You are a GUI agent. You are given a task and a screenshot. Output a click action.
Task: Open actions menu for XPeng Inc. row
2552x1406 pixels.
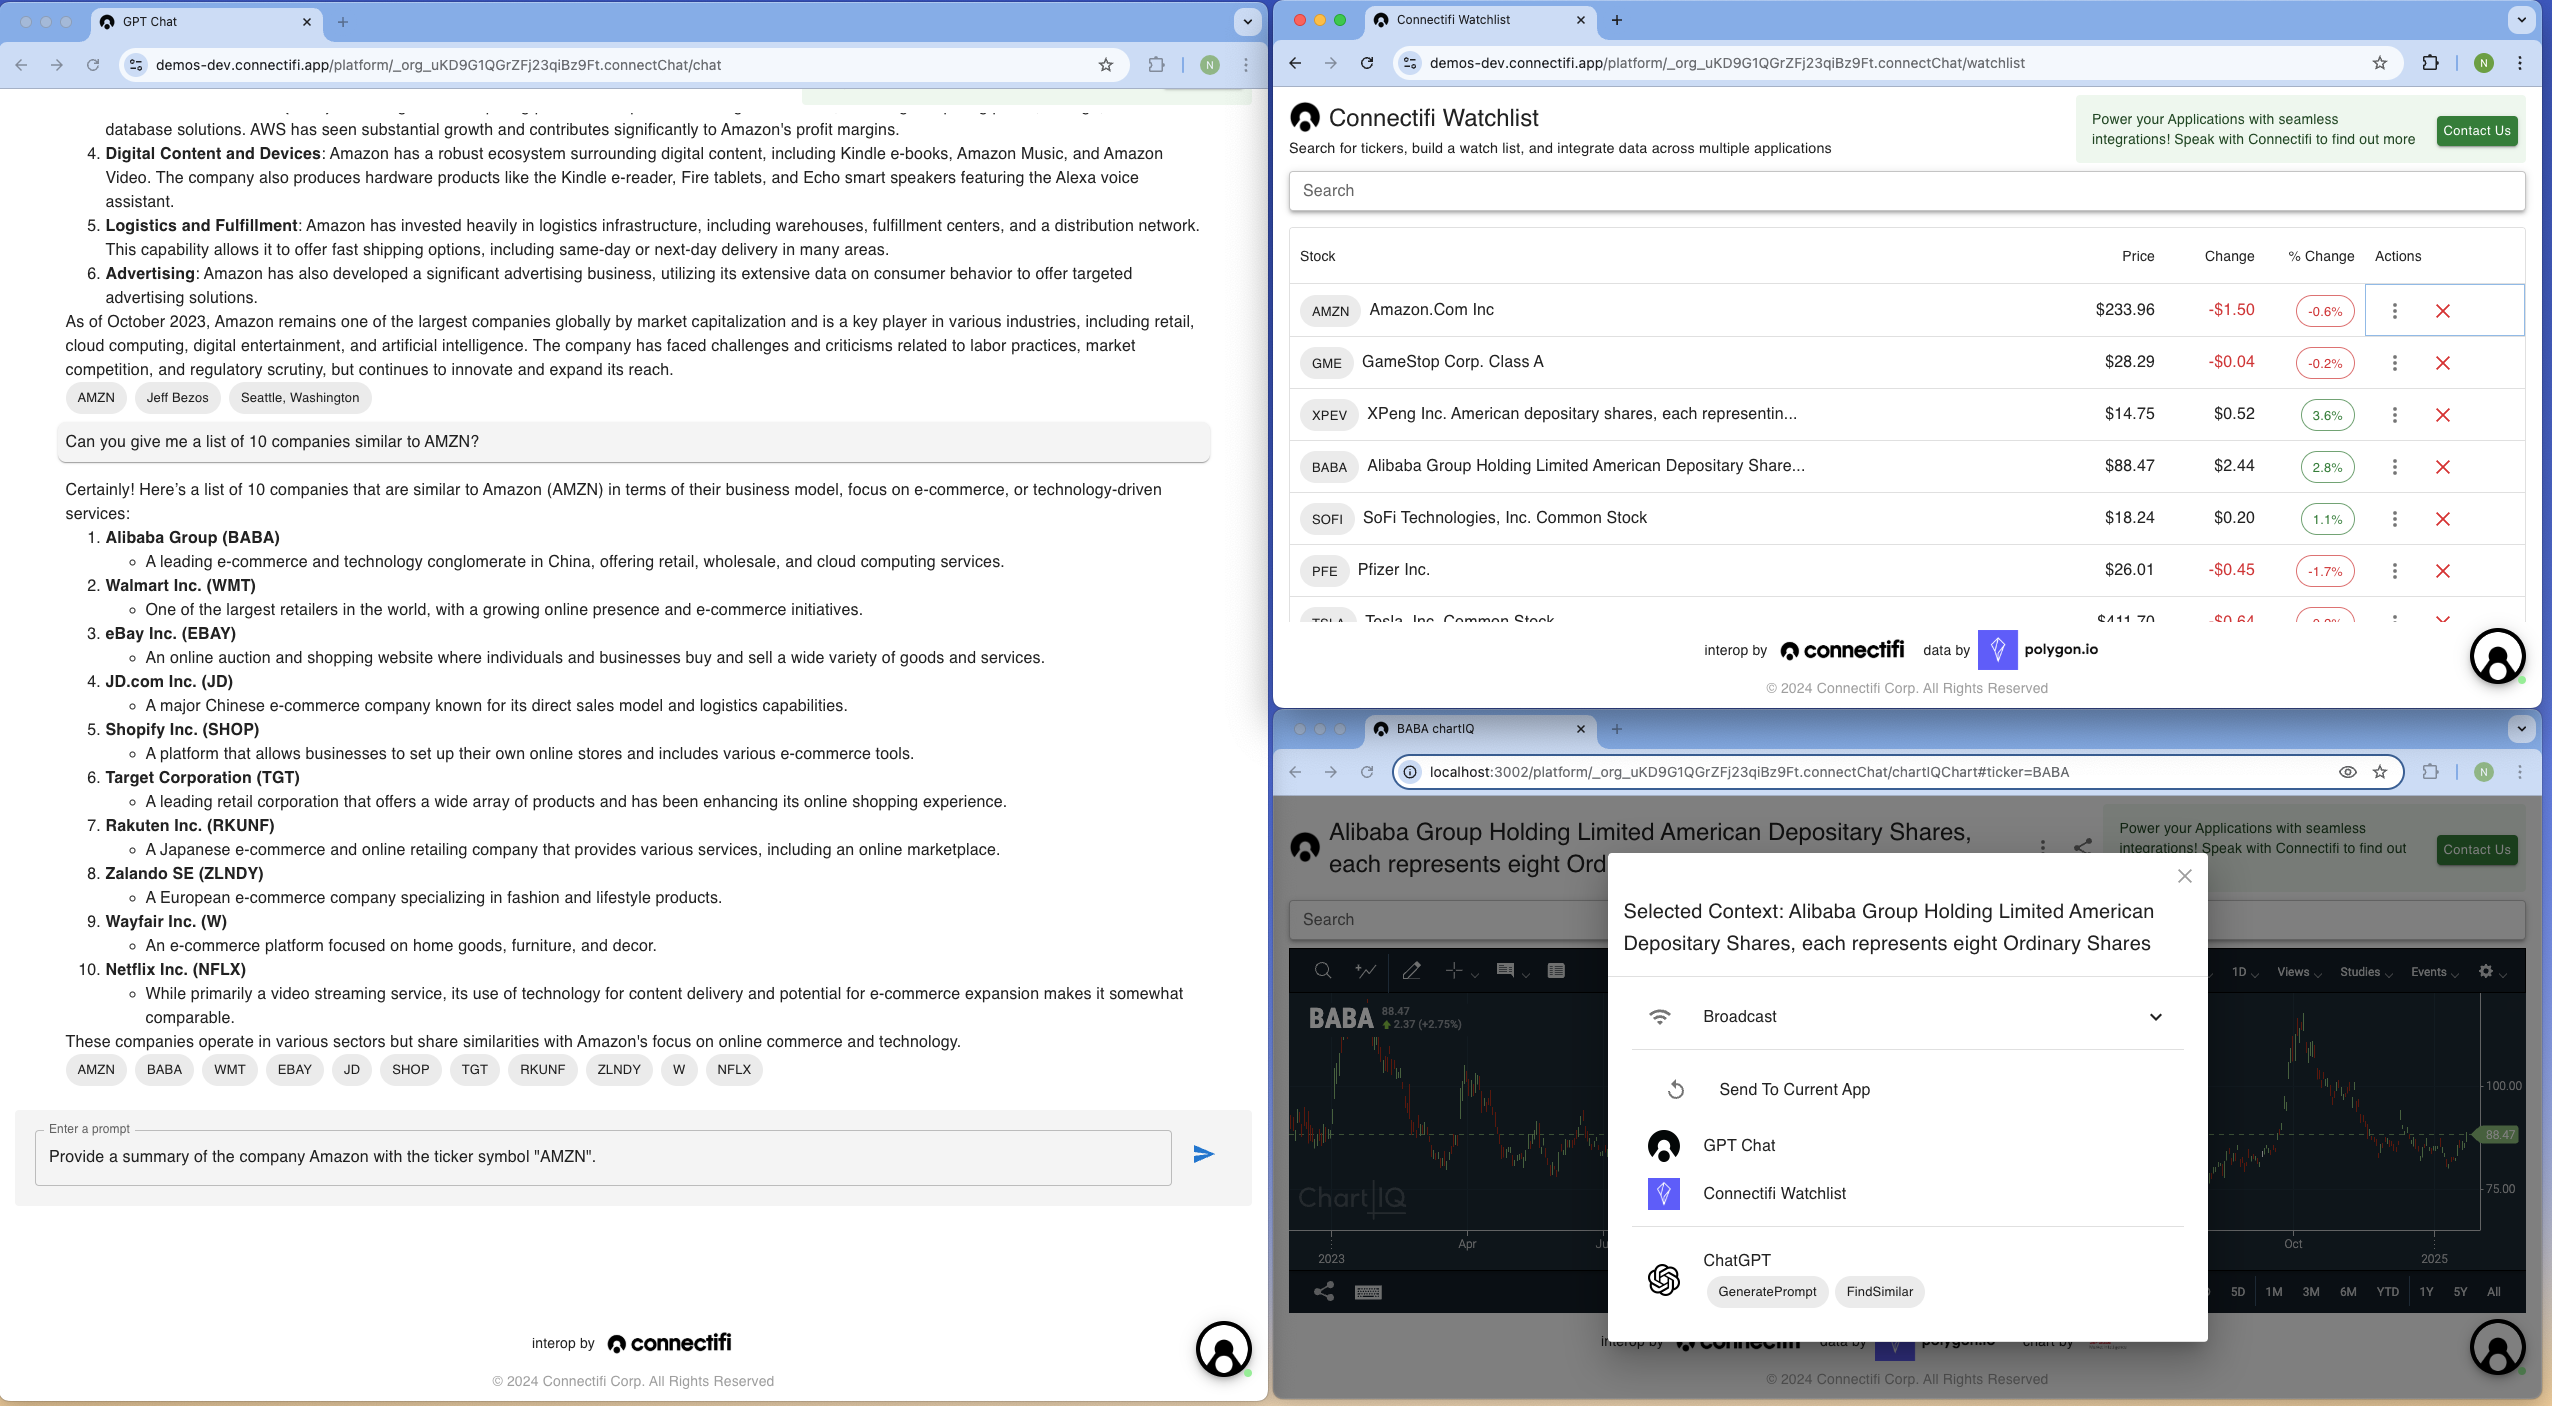(x=2394, y=415)
